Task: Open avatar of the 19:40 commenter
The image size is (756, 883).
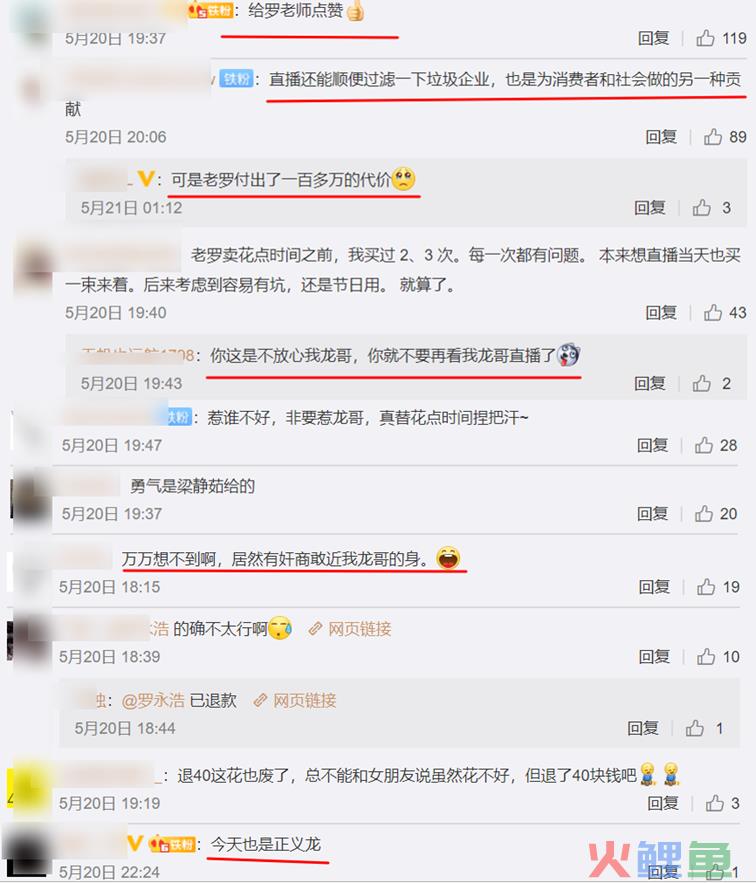Action: tap(32, 266)
